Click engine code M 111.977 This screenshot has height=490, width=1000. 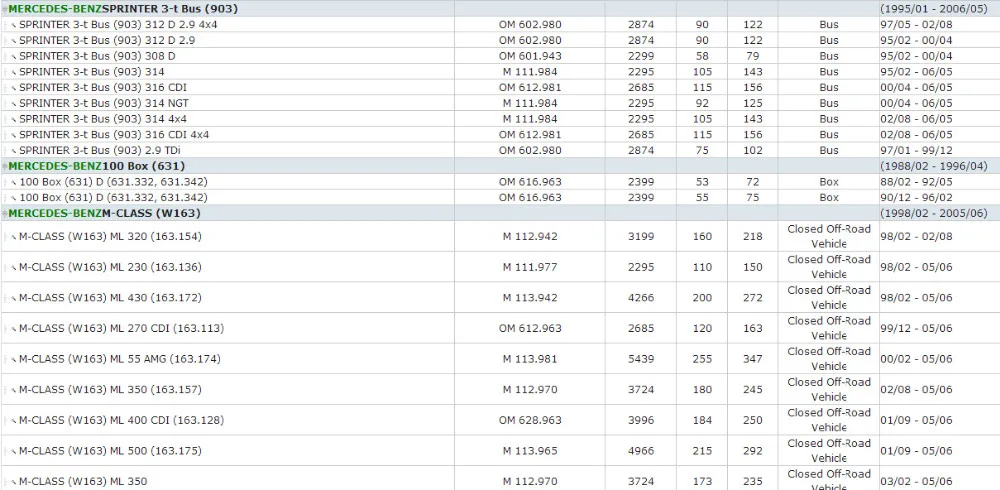(x=530, y=267)
